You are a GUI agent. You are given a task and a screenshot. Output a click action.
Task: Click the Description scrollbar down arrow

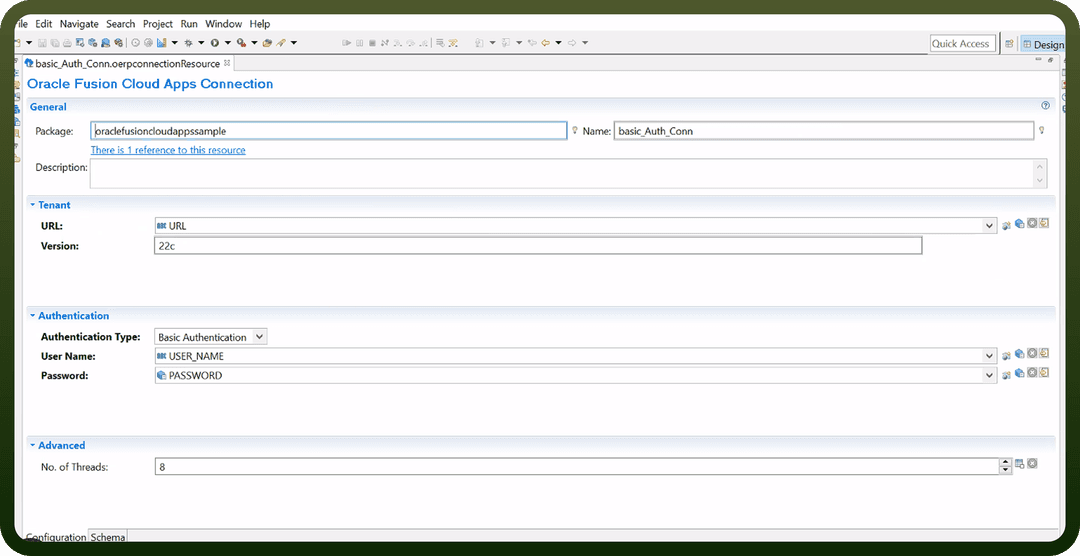point(1040,181)
